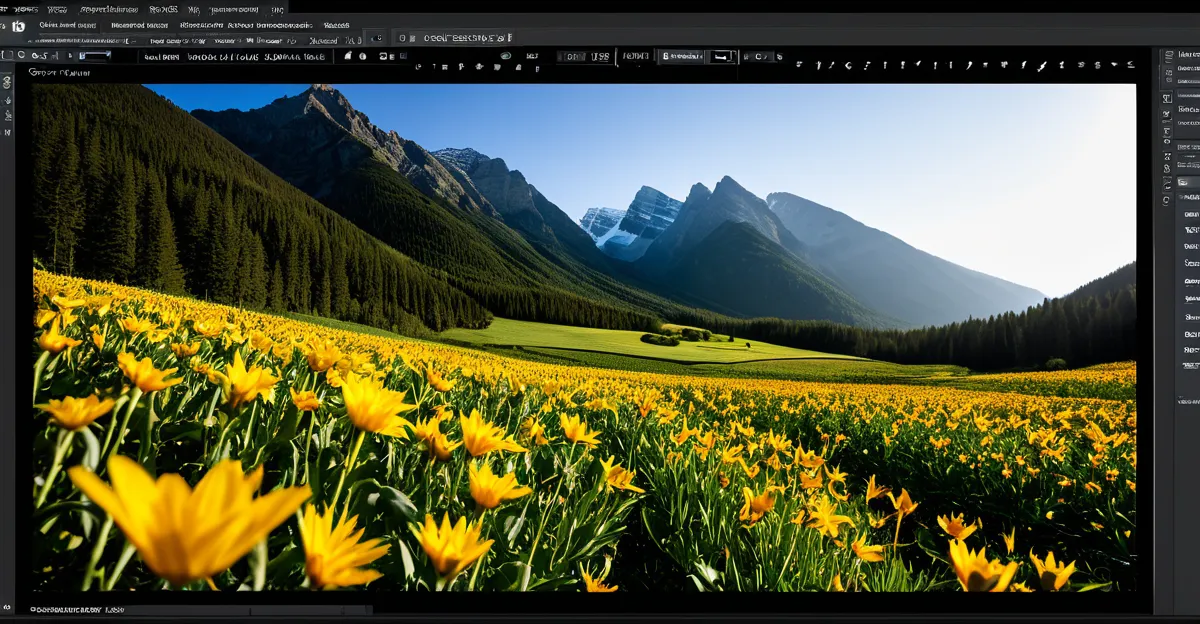Click the blue-highlighted input field in the options bar
The width and height of the screenshot is (1200, 624).
coord(95,56)
